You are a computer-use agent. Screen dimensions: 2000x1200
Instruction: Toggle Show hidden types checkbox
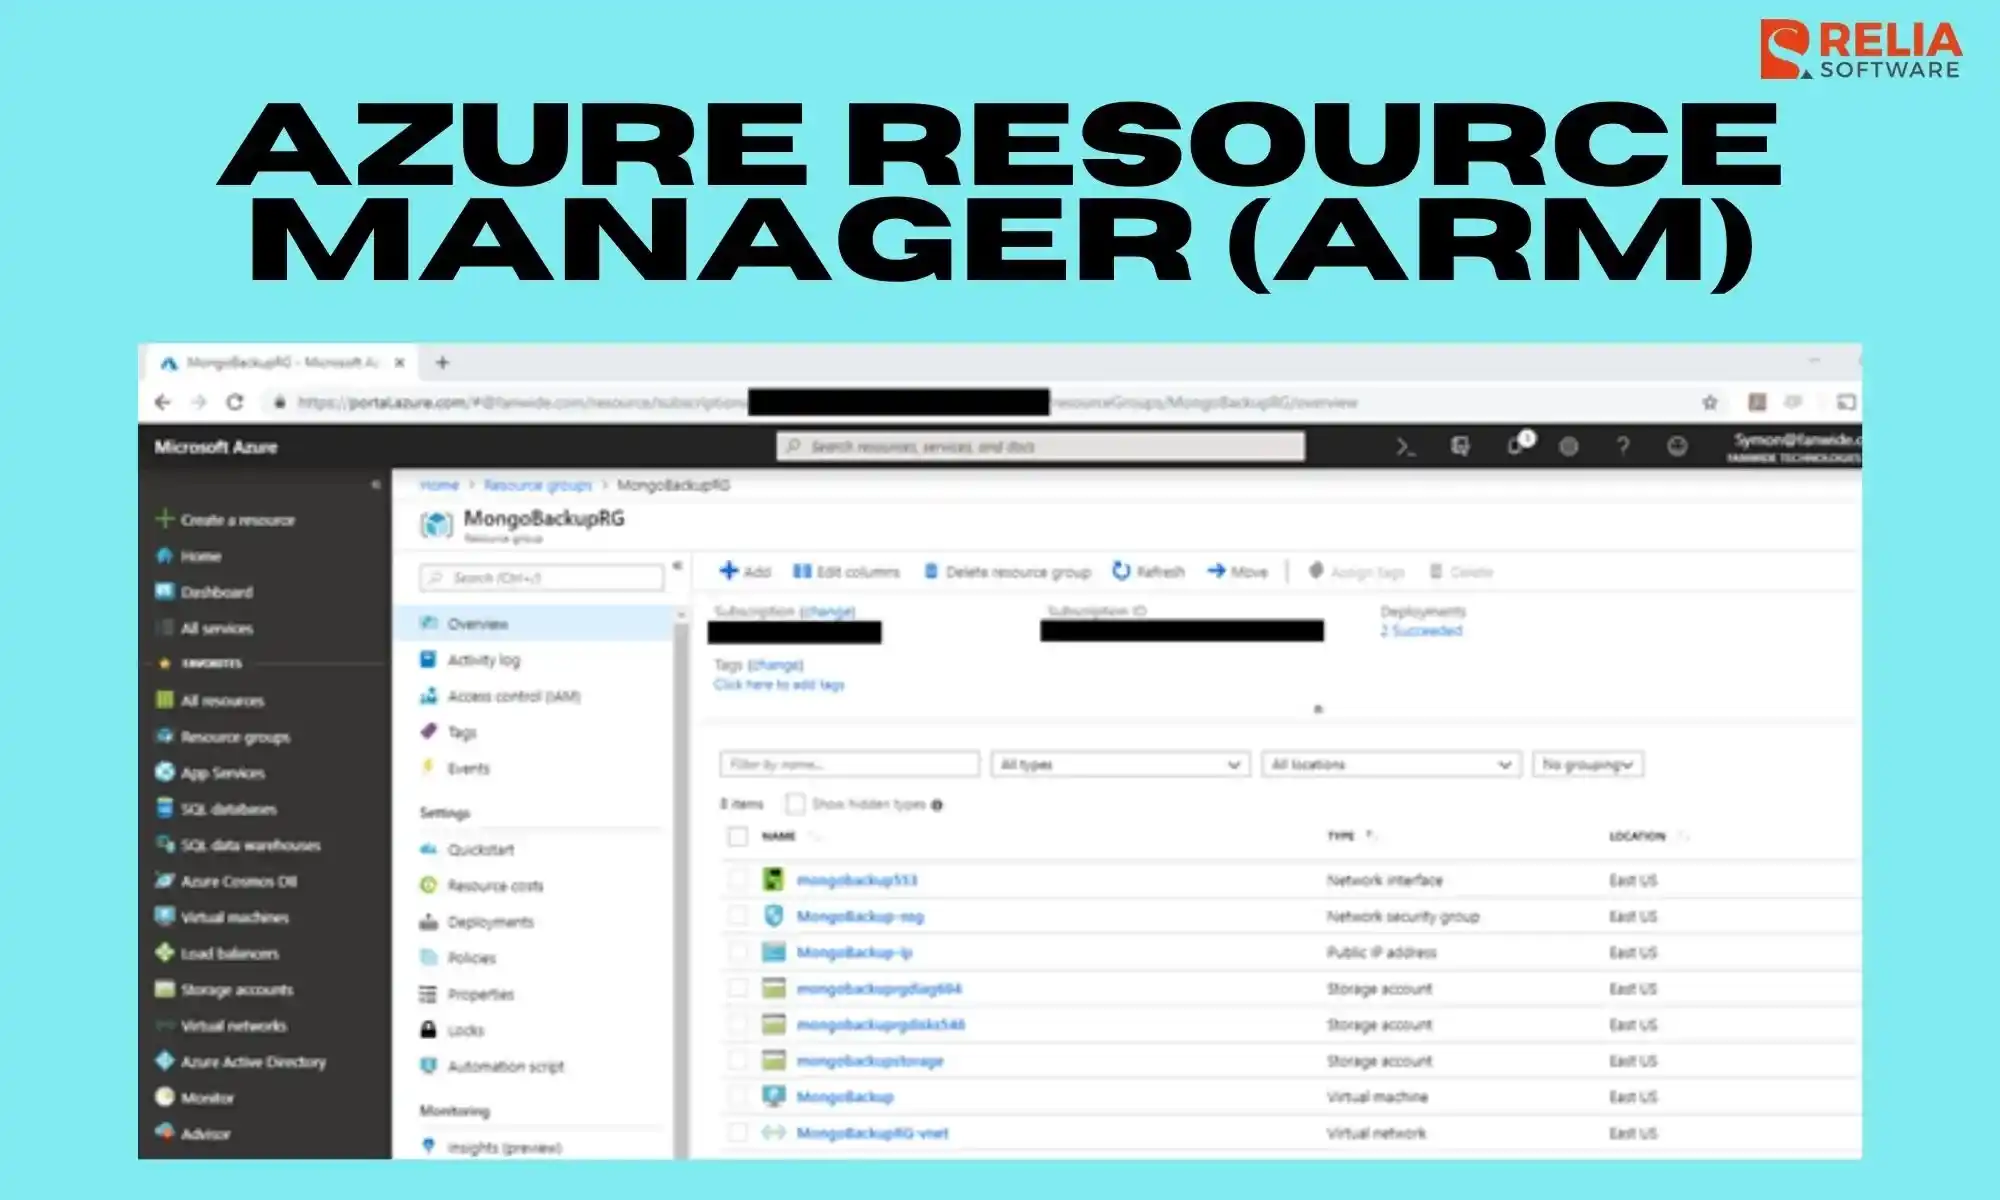(796, 804)
